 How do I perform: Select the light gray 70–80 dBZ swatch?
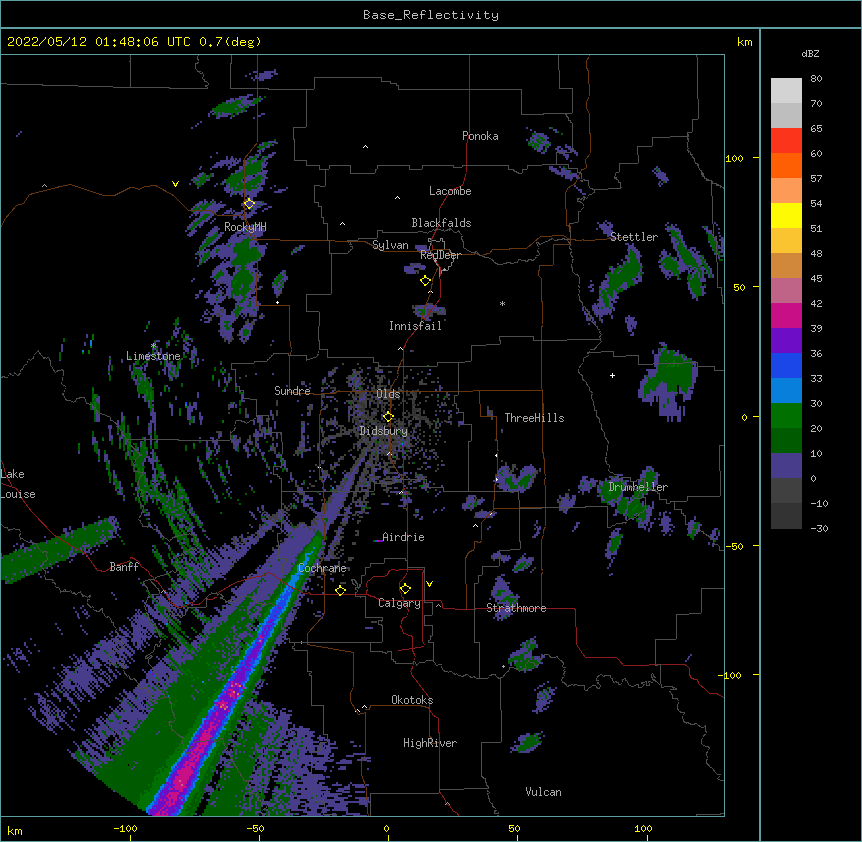click(786, 91)
